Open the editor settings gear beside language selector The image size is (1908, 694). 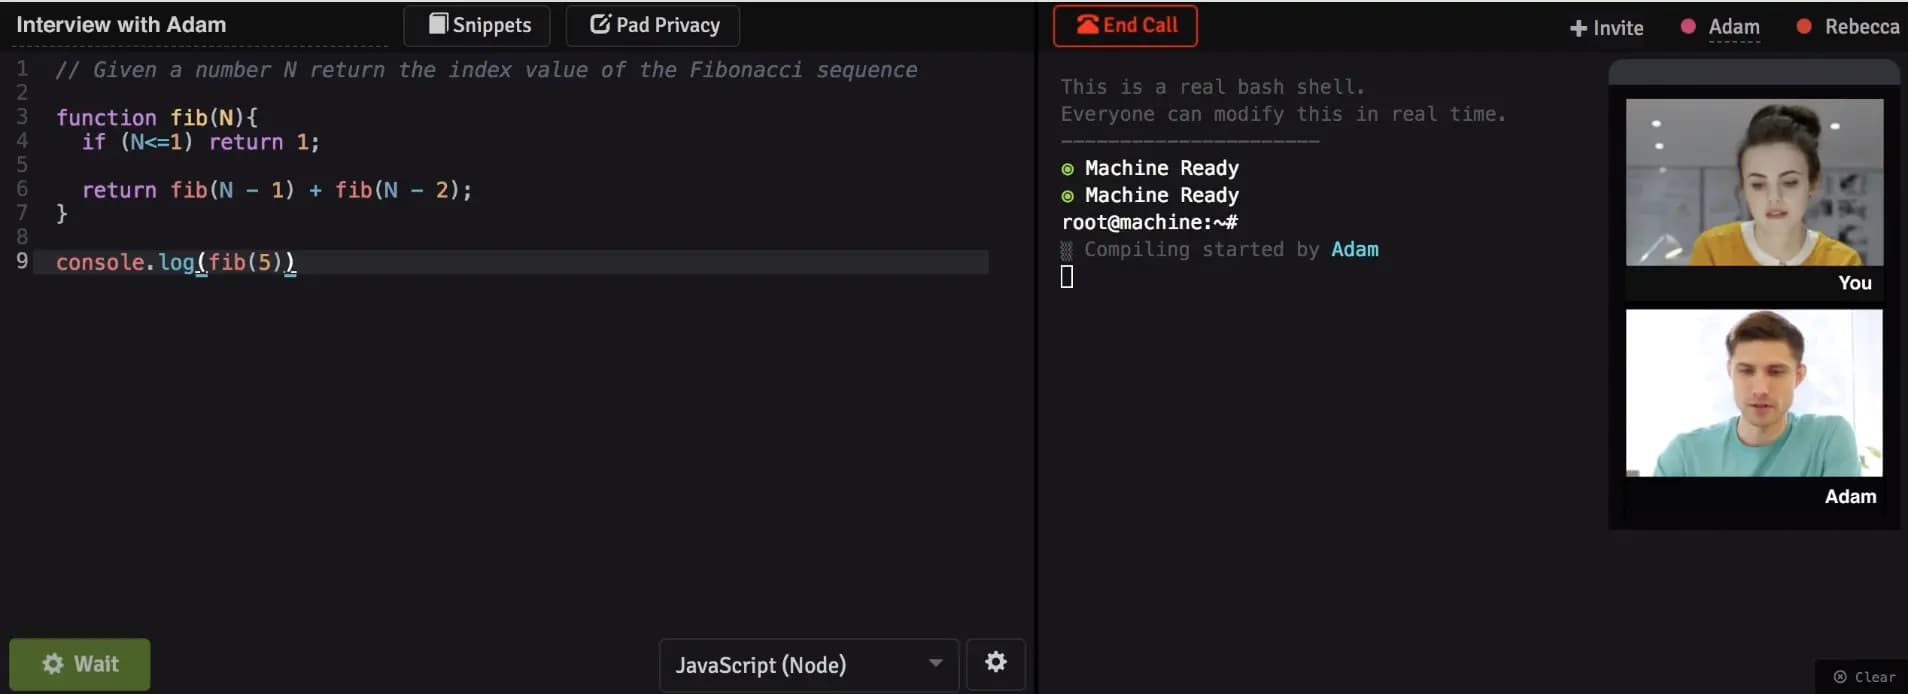click(995, 662)
